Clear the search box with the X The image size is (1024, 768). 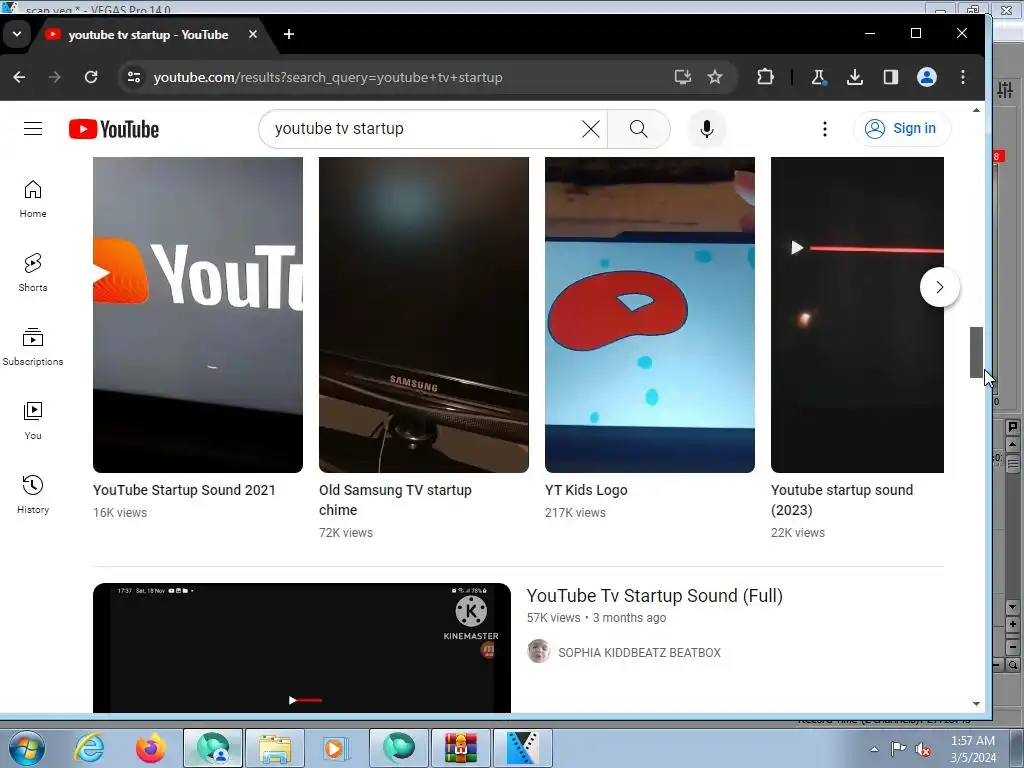tap(590, 129)
